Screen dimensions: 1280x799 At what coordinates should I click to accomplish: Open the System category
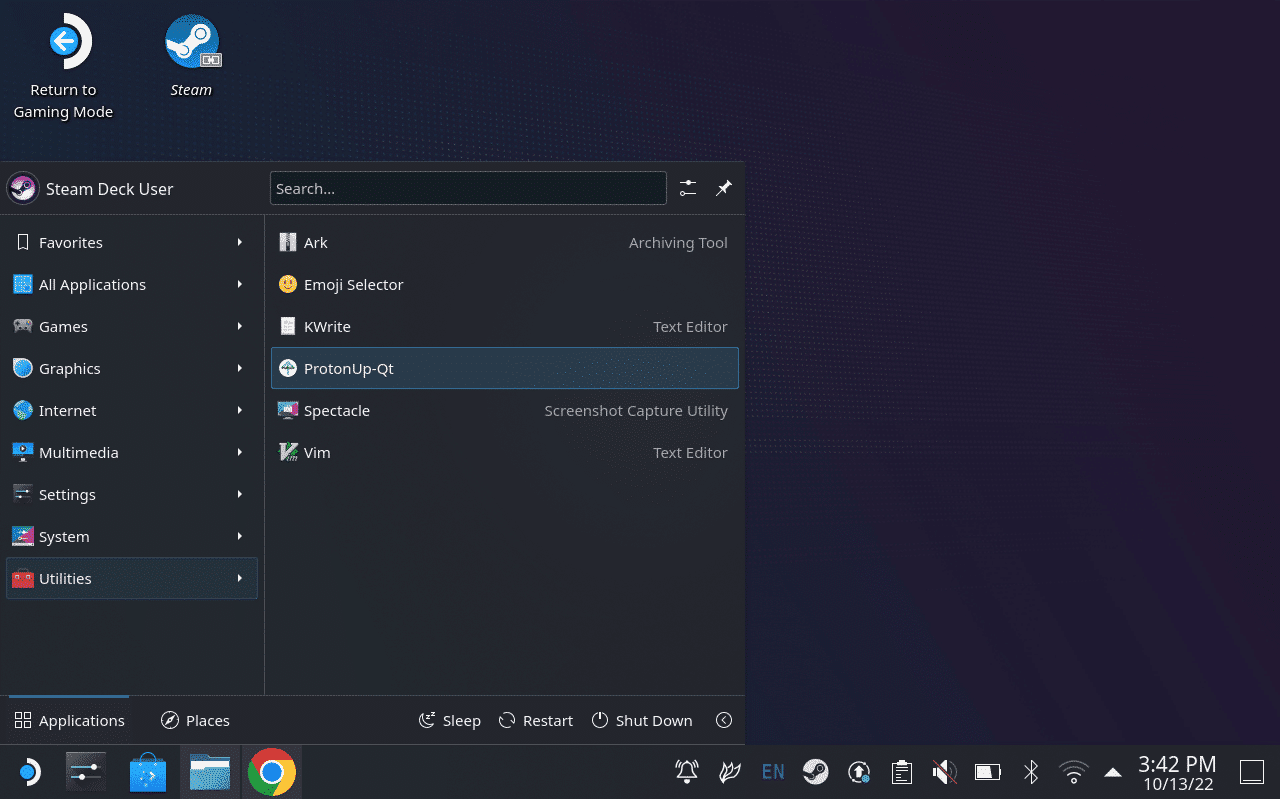click(x=131, y=537)
